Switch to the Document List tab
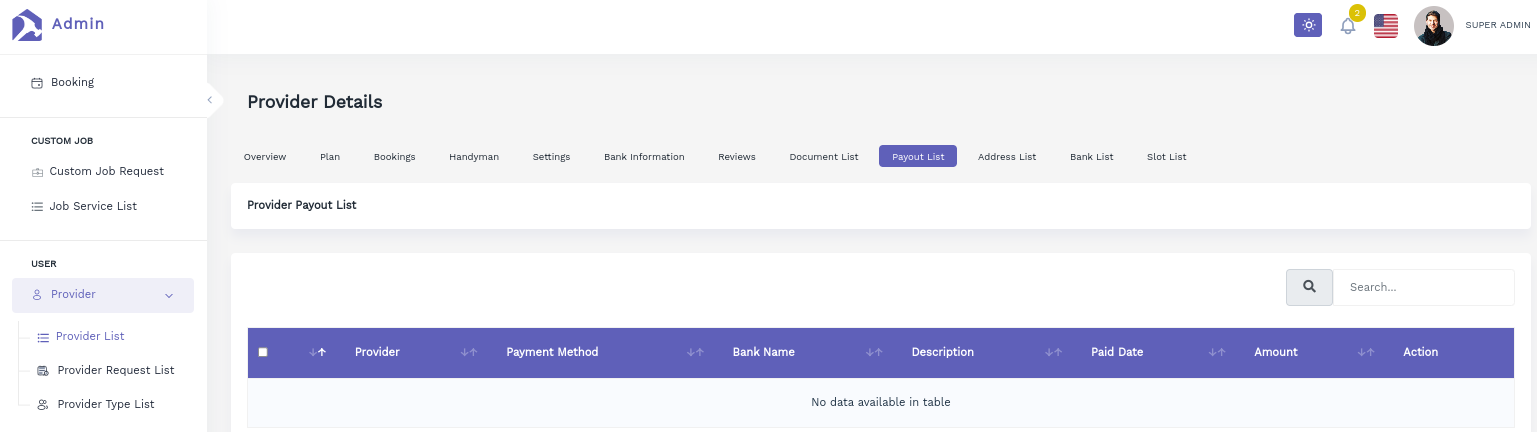 pyautogui.click(x=824, y=157)
